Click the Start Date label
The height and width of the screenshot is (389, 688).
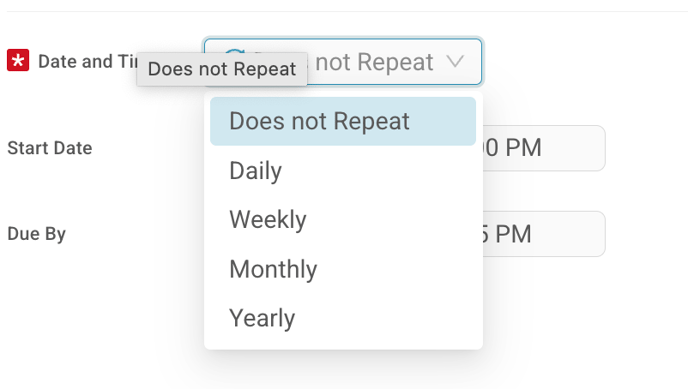[x=50, y=148]
